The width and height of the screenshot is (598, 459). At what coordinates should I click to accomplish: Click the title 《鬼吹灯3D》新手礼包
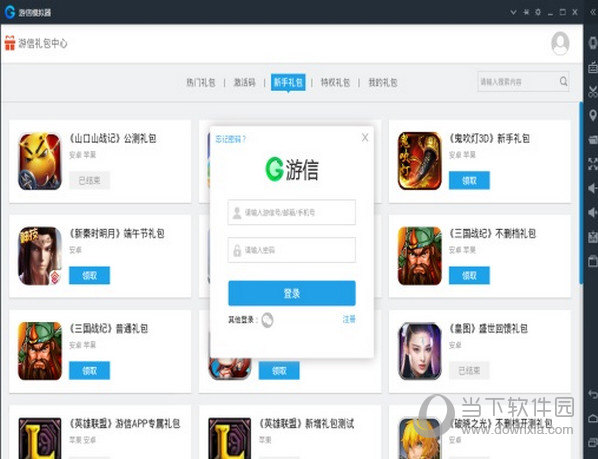tap(489, 138)
